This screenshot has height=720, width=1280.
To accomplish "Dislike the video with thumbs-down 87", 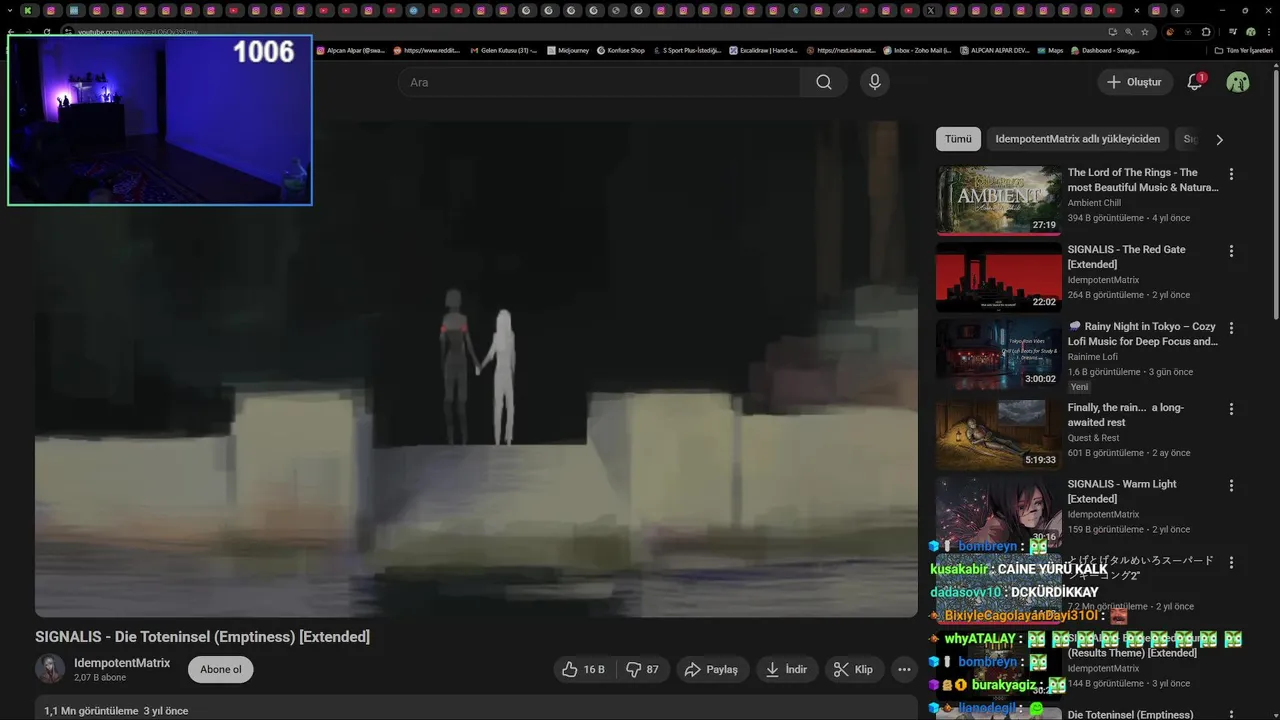I will (643, 669).
